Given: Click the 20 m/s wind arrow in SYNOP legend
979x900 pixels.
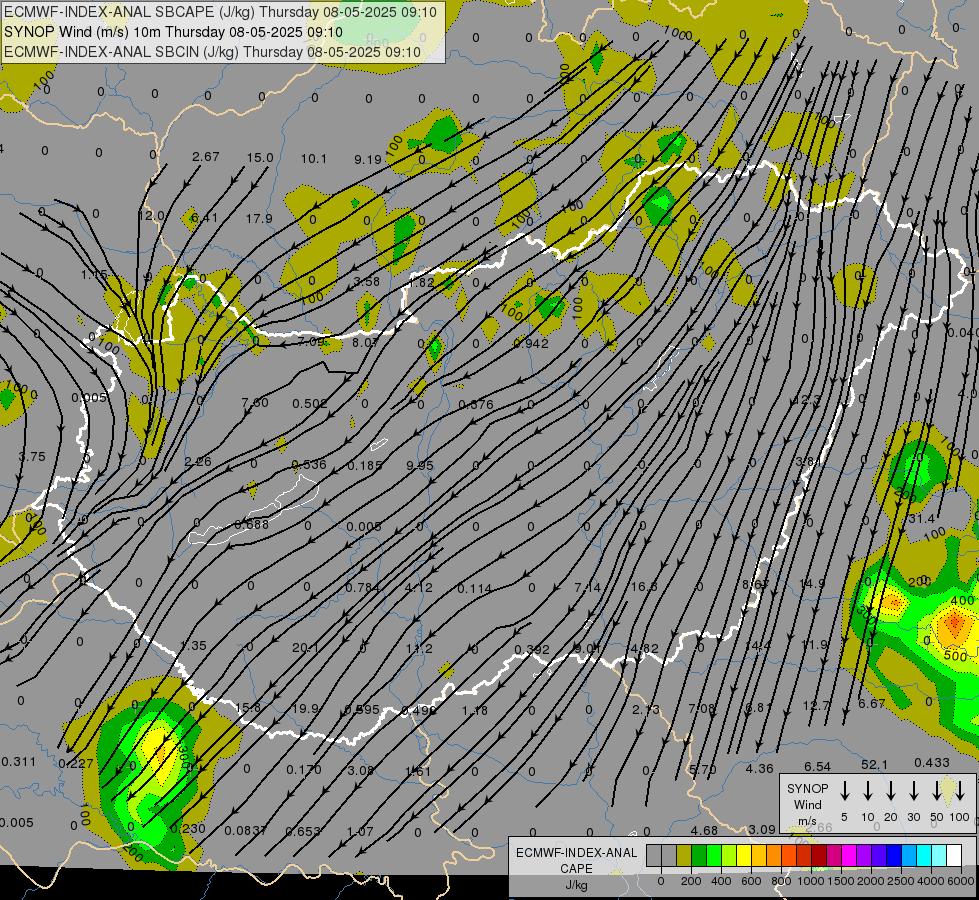Looking at the screenshot, I should click(x=891, y=791).
